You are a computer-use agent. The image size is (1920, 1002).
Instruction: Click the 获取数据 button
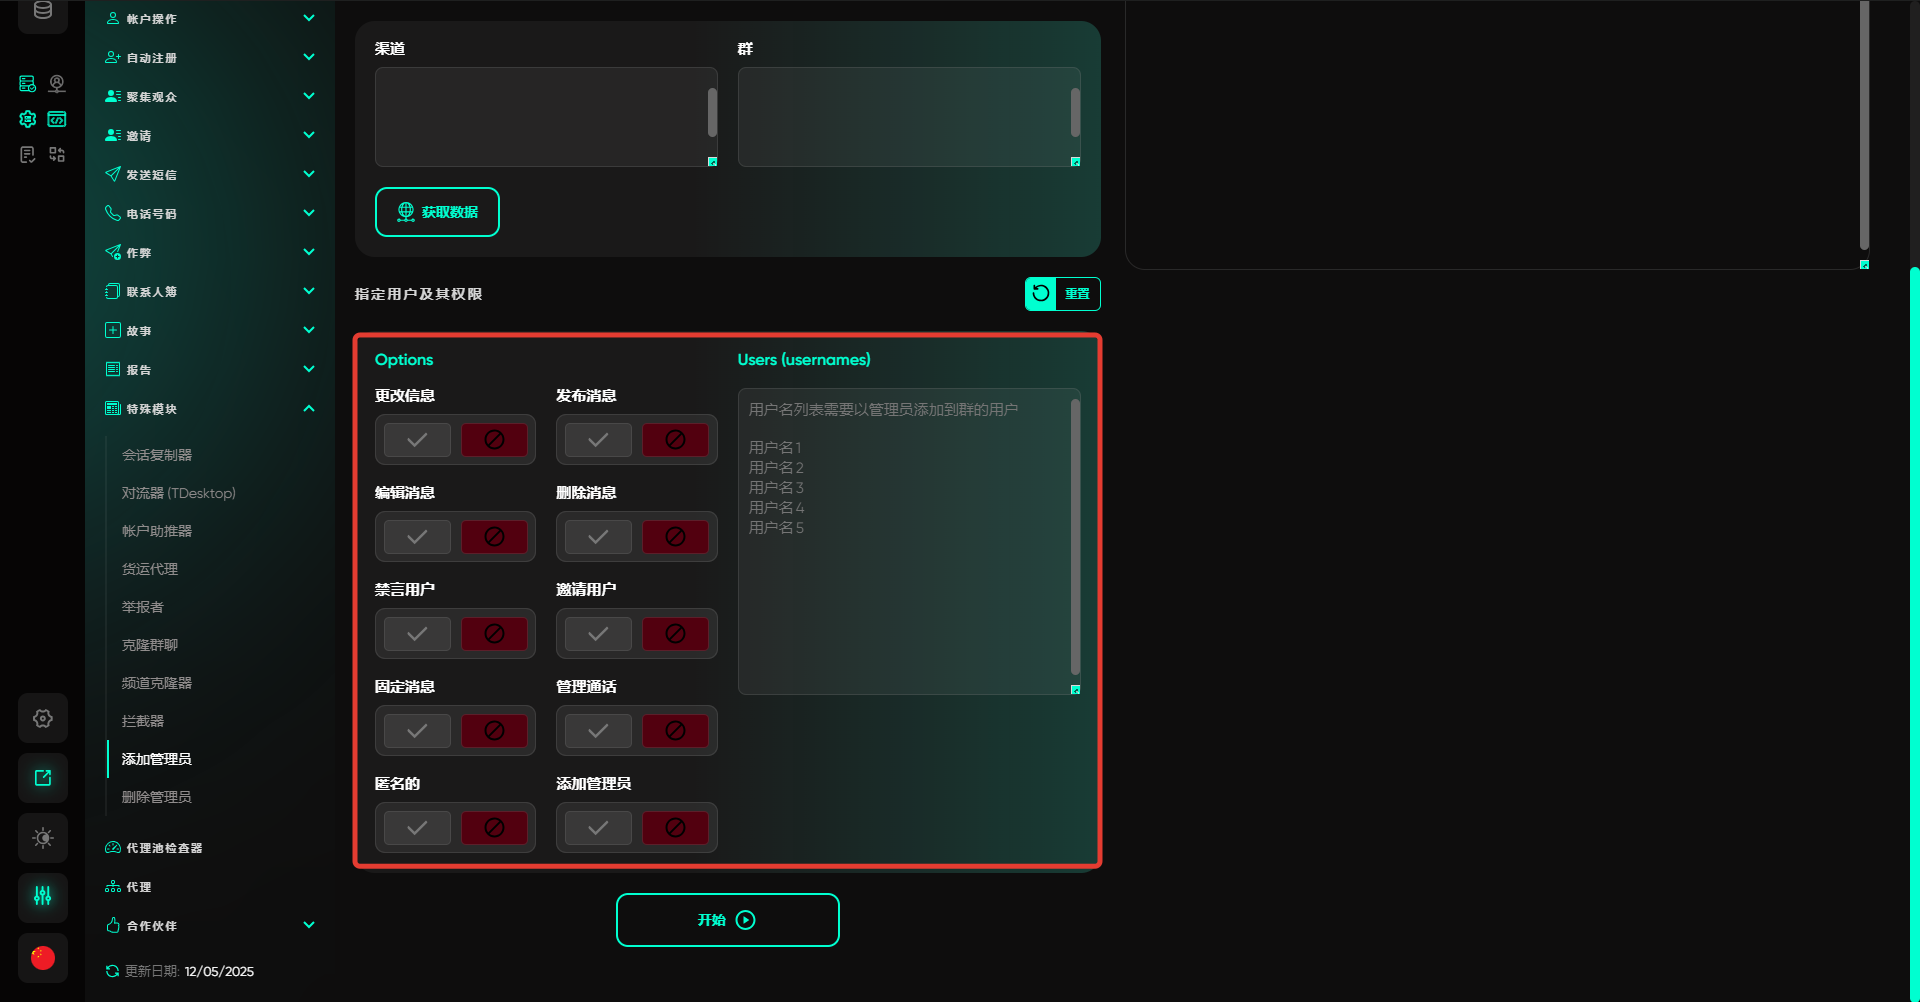437,212
